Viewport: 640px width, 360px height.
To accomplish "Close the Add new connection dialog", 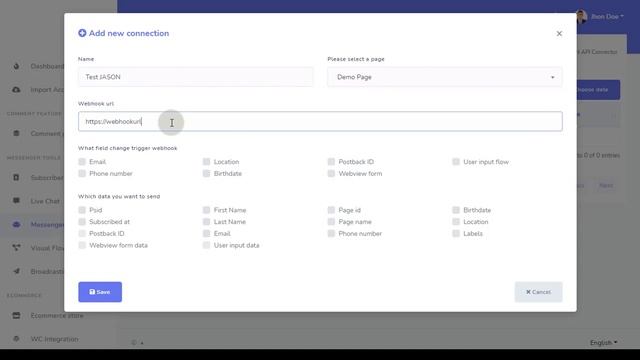I will 559,33.
